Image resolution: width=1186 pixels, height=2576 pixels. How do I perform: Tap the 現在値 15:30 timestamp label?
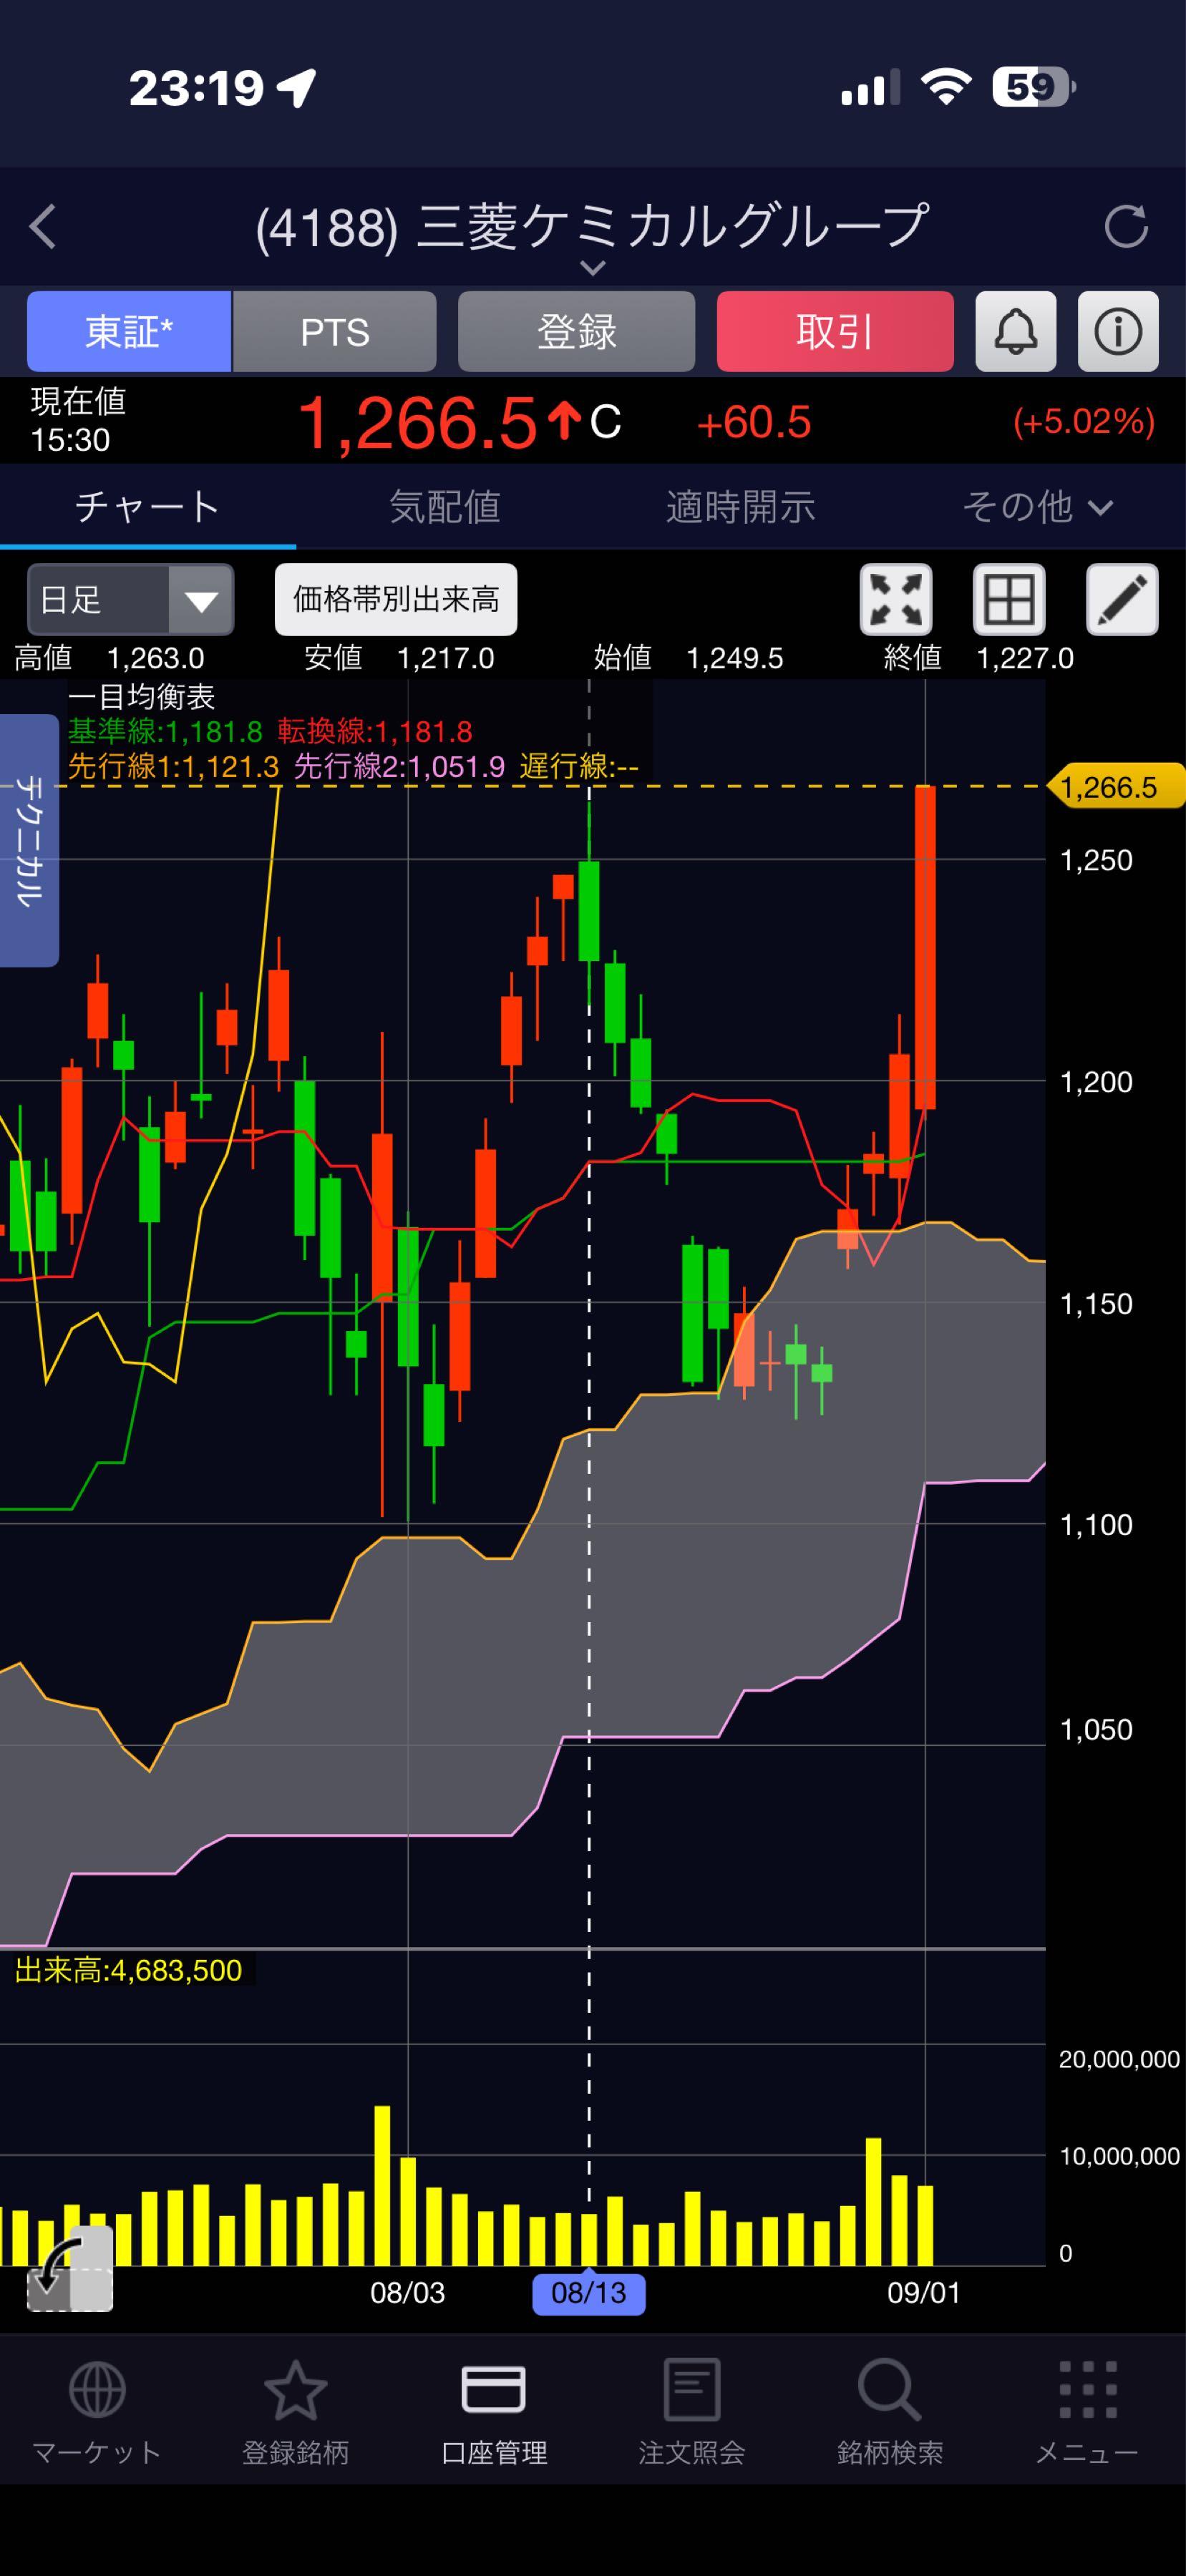pos(78,421)
